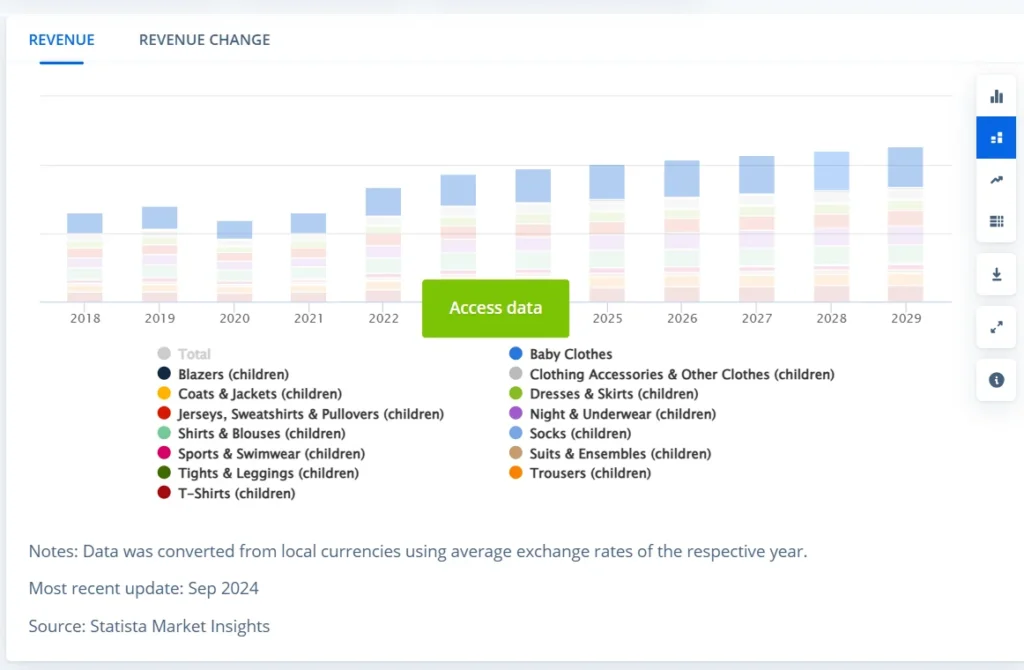The height and width of the screenshot is (670, 1024).
Task: Open the data table view icon
Action: (996, 221)
